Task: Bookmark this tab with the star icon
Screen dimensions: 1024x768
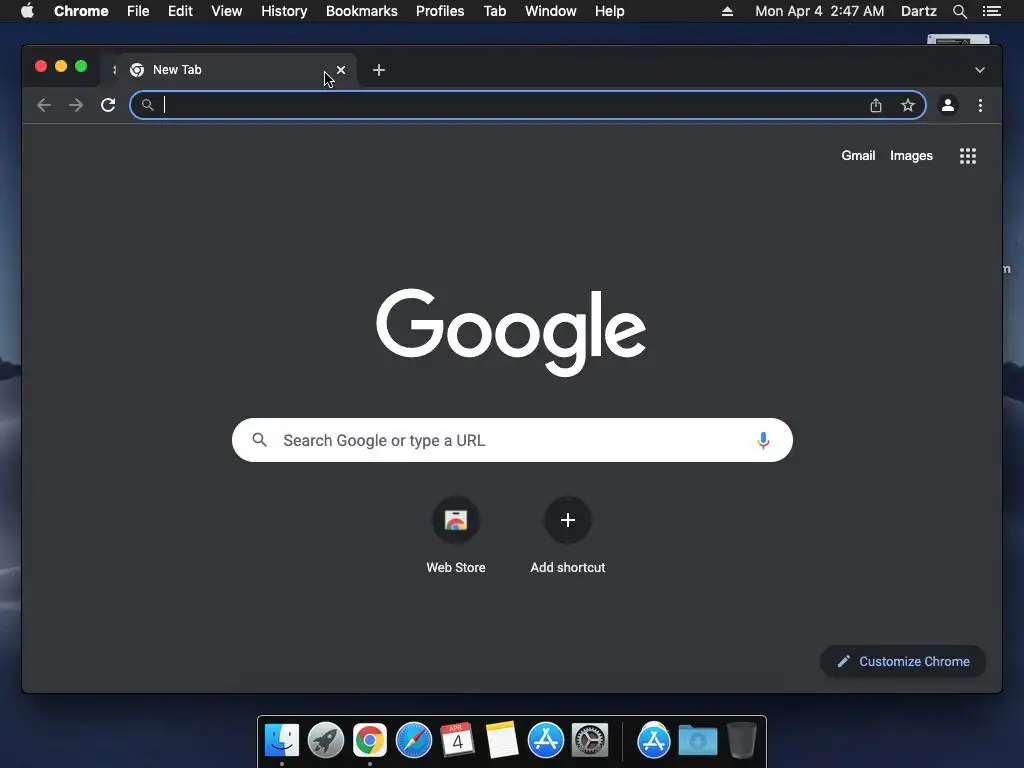Action: click(x=908, y=105)
